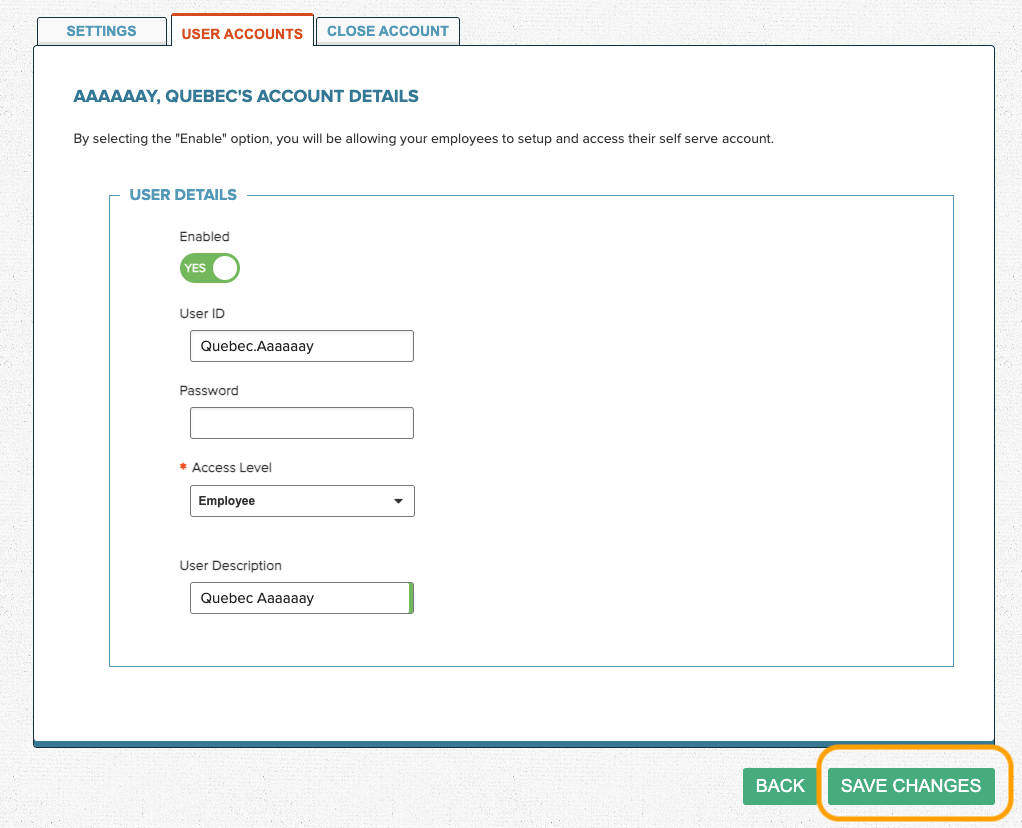Screen dimensions: 1022x828
Task: Click the Enable option instruction text
Action: pos(424,139)
